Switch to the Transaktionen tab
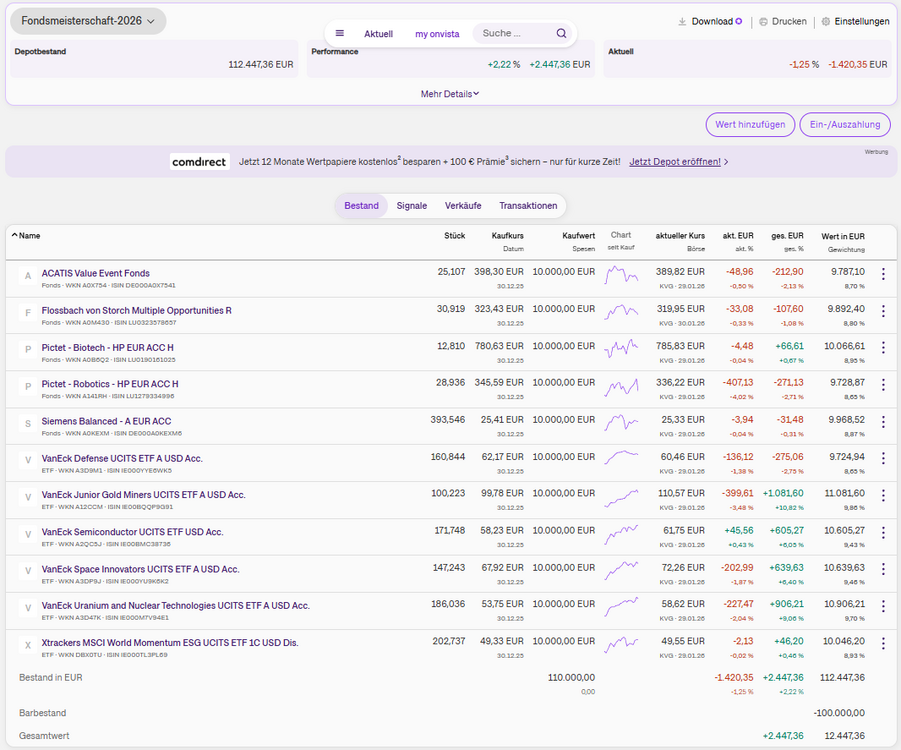The height and width of the screenshot is (750, 901). click(x=528, y=206)
